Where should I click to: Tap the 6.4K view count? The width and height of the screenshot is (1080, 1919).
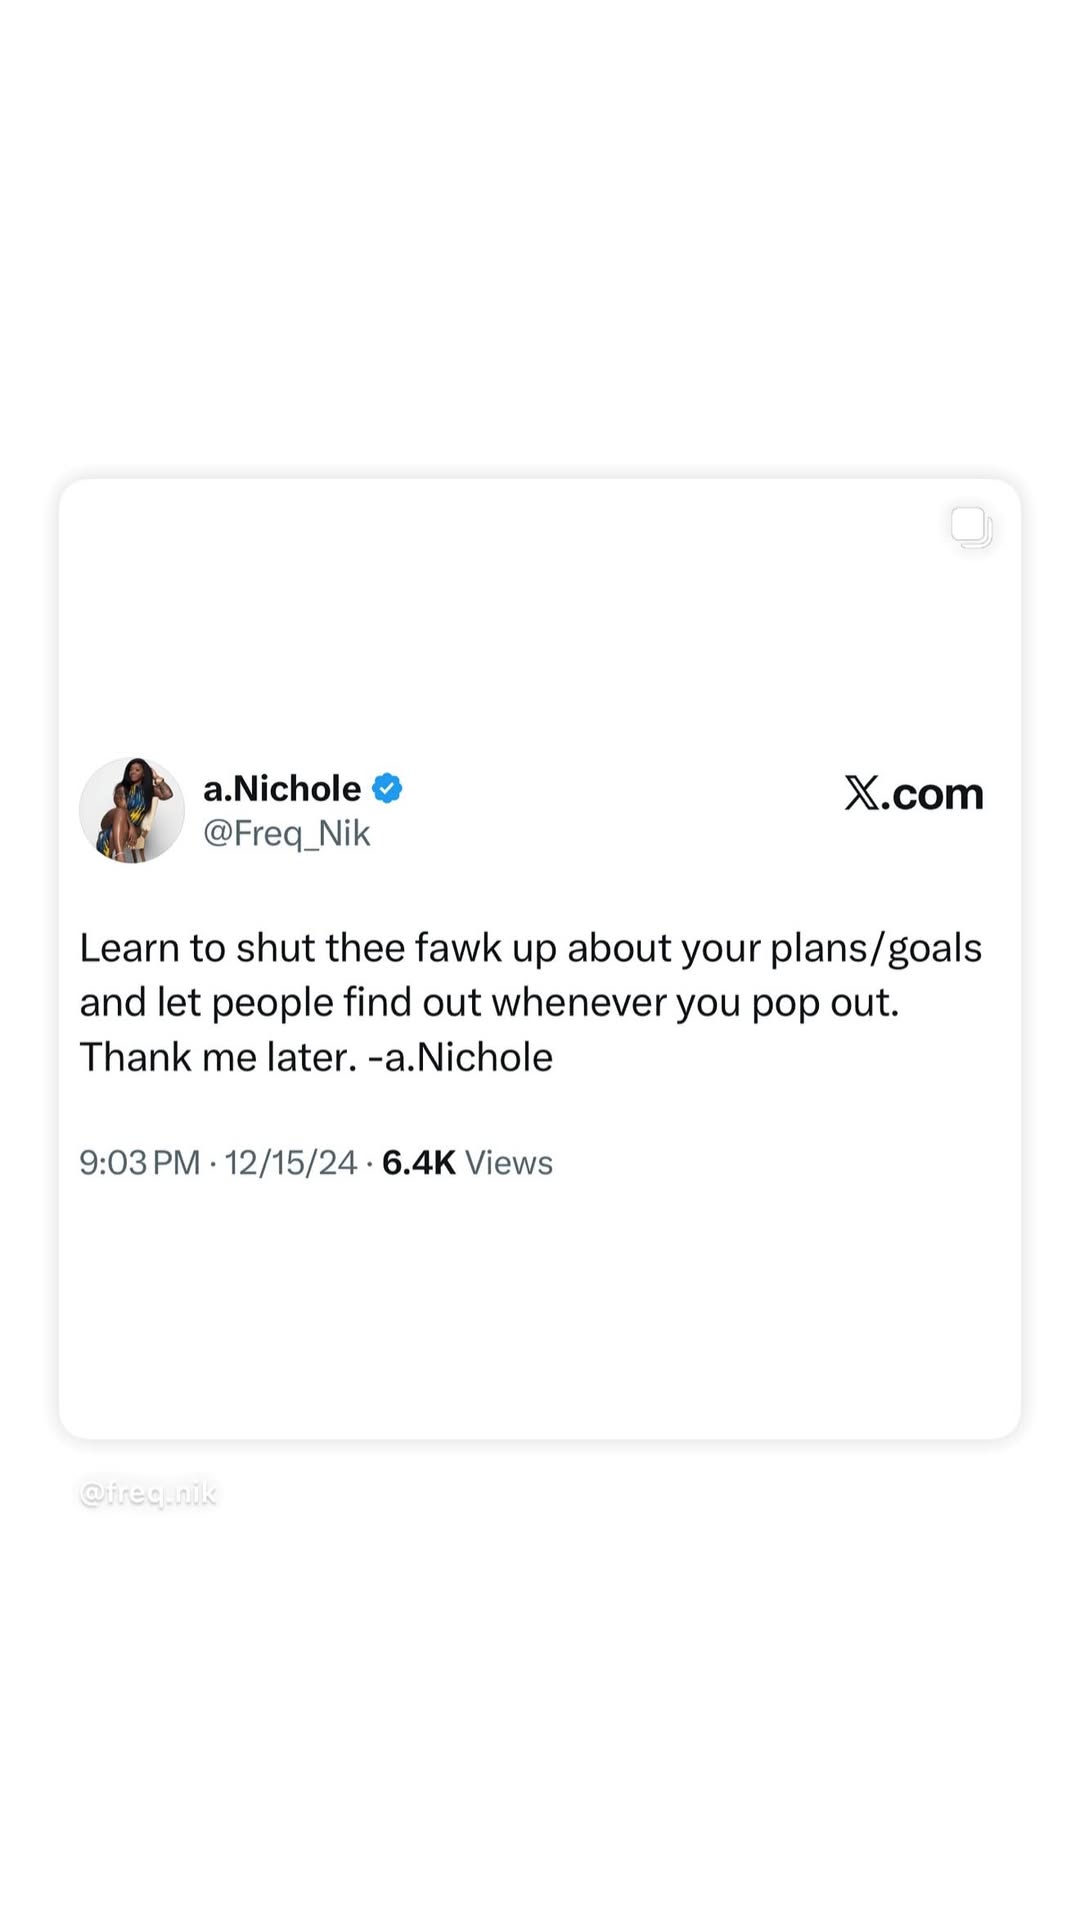pos(418,1162)
